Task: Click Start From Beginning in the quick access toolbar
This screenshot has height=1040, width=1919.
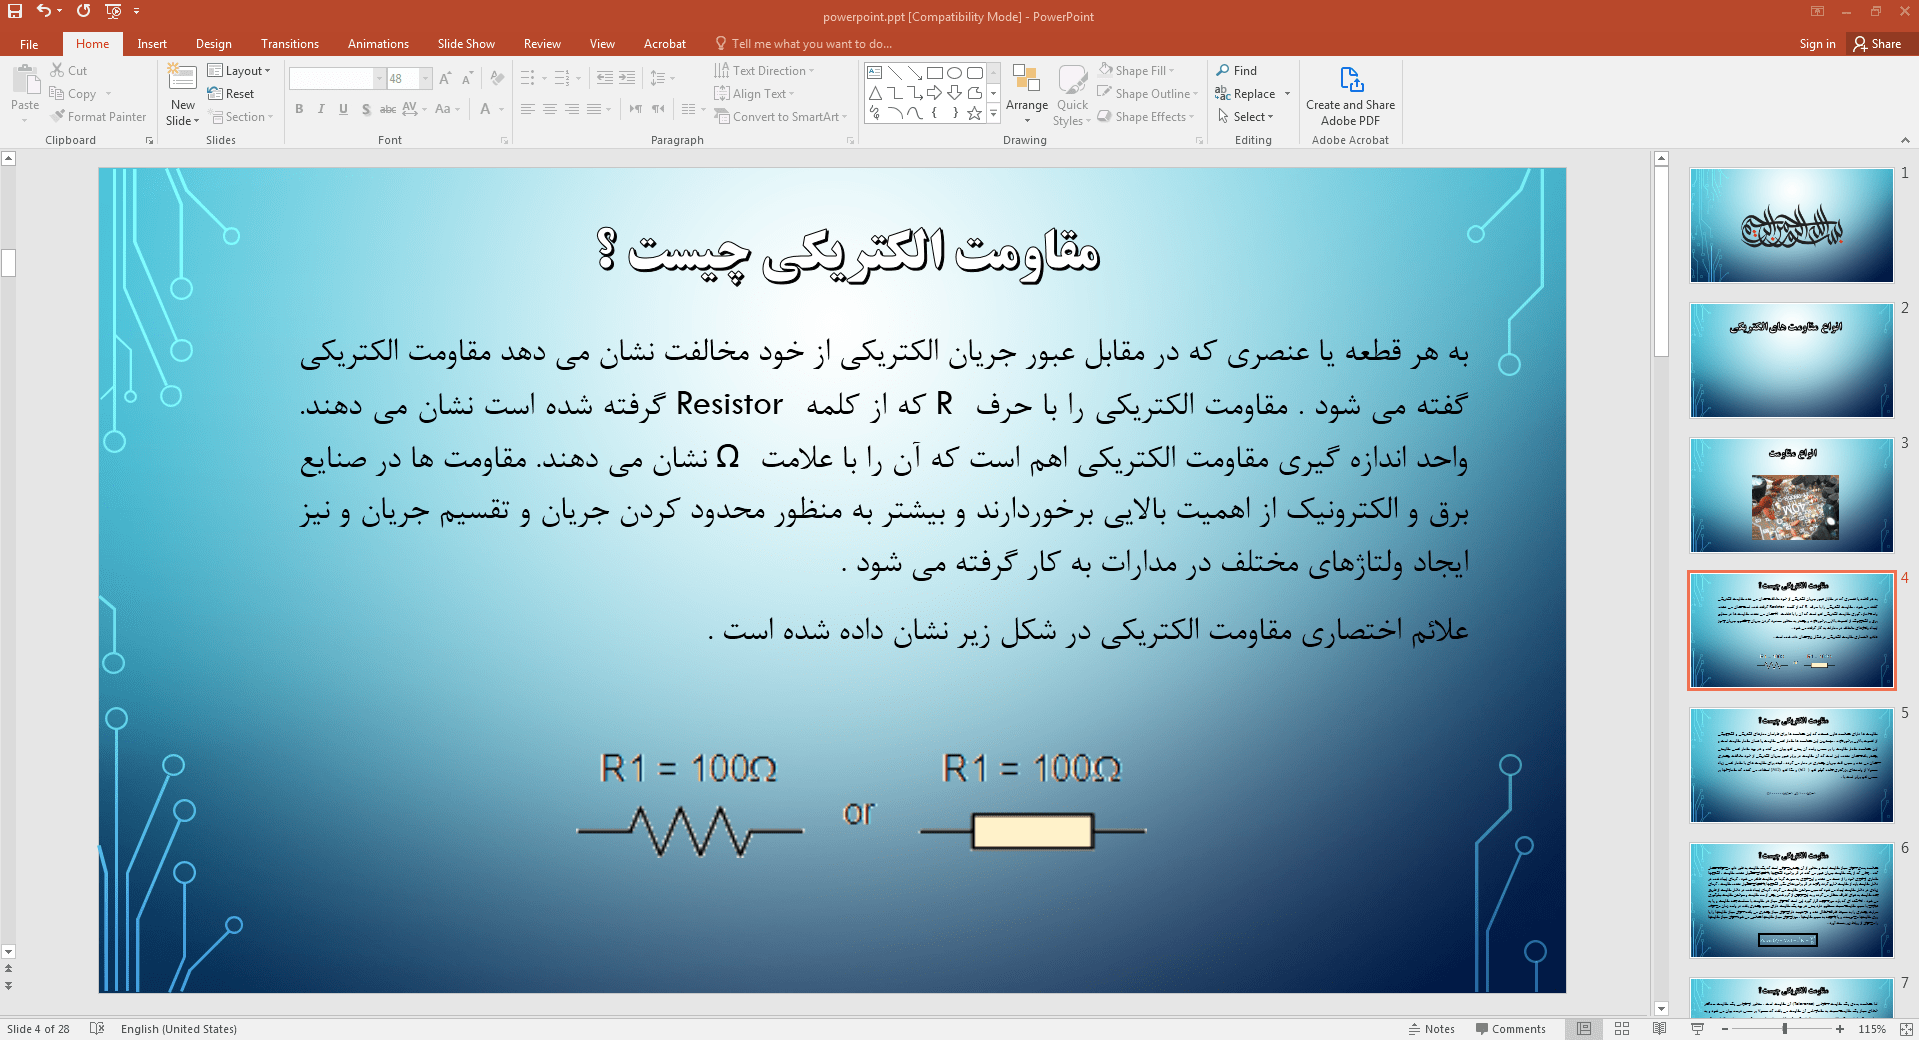Action: click(x=113, y=11)
